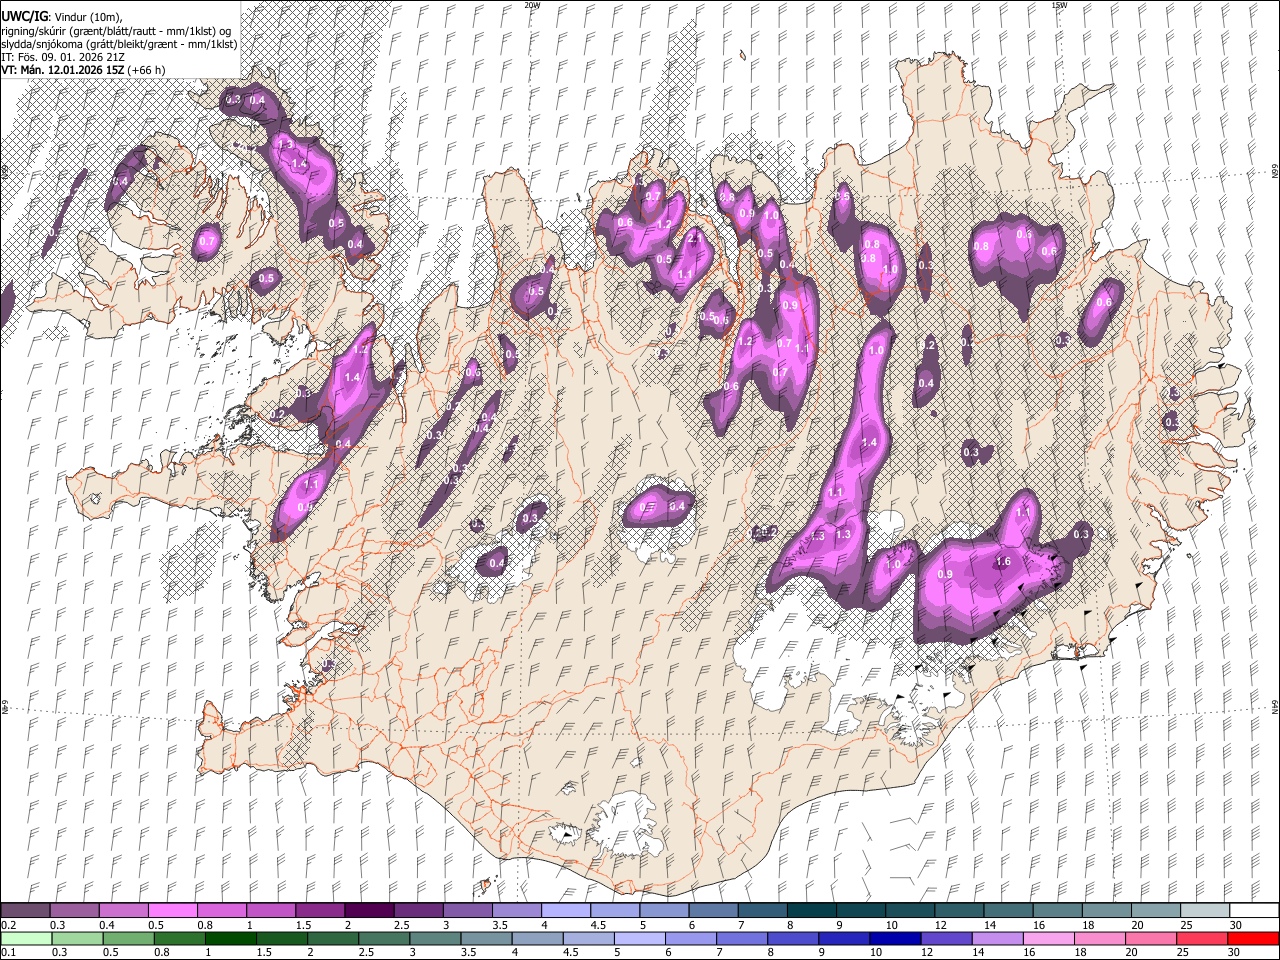This screenshot has height=960, width=1280.
Task: Click the lavender 4 swatch in upper legend
Action: tap(565, 910)
